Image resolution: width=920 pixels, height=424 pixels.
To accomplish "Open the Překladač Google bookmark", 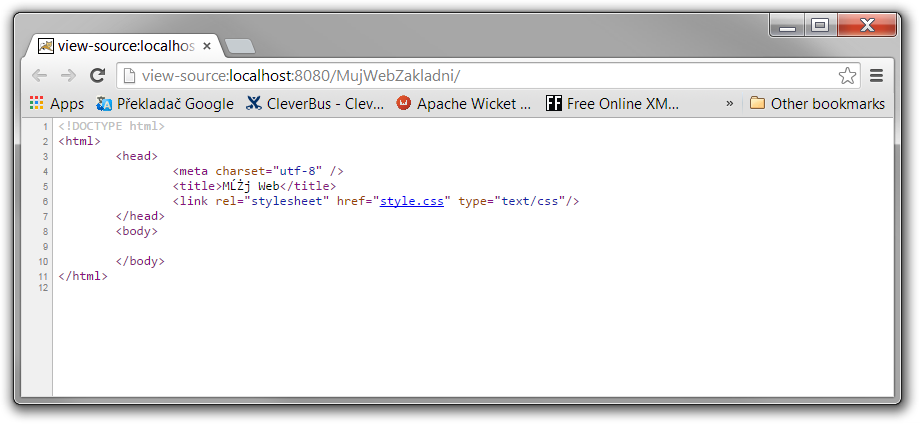I will [165, 104].
